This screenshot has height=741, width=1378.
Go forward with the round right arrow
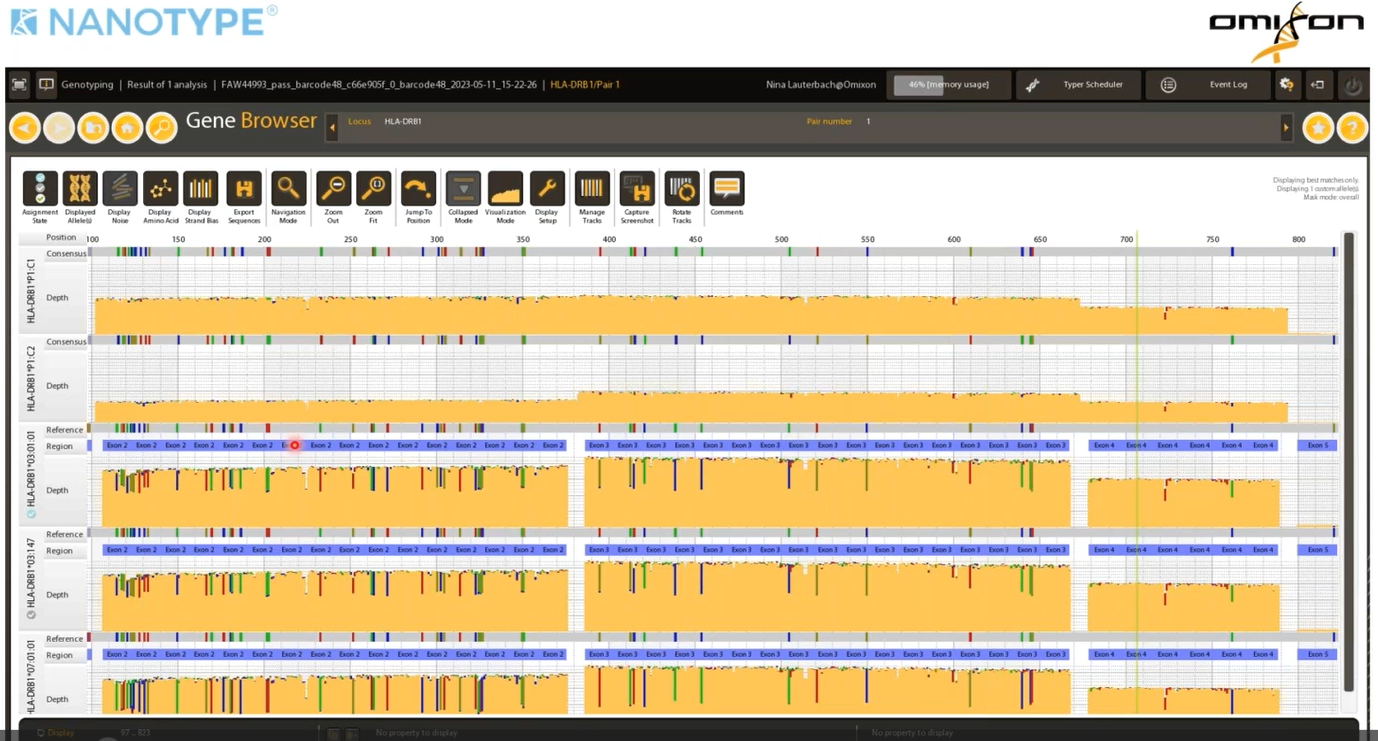59,127
